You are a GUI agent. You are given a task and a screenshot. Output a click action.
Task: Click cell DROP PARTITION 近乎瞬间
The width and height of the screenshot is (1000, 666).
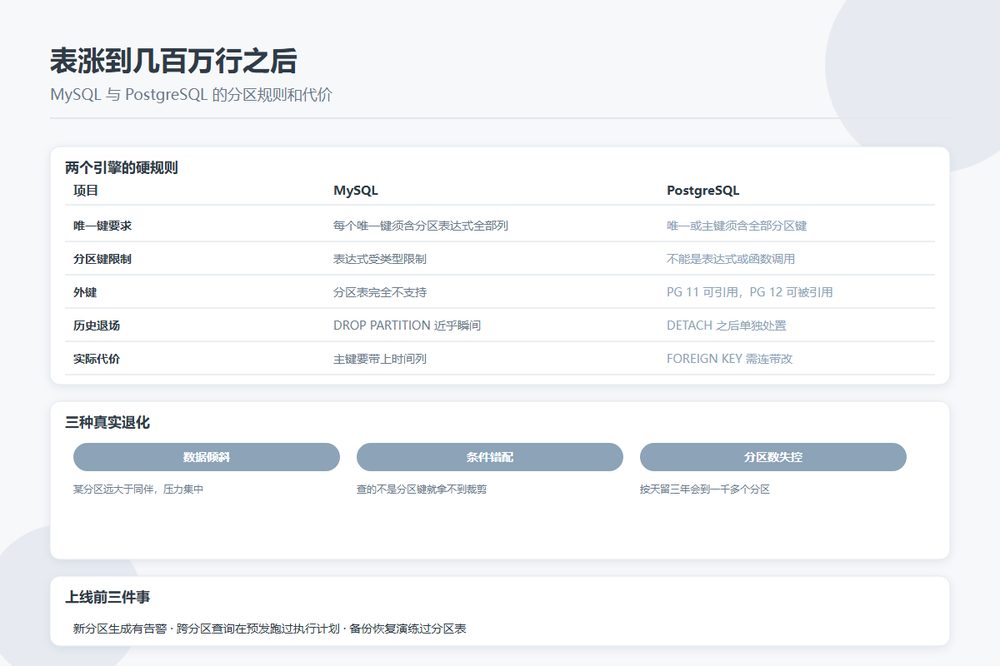407,325
